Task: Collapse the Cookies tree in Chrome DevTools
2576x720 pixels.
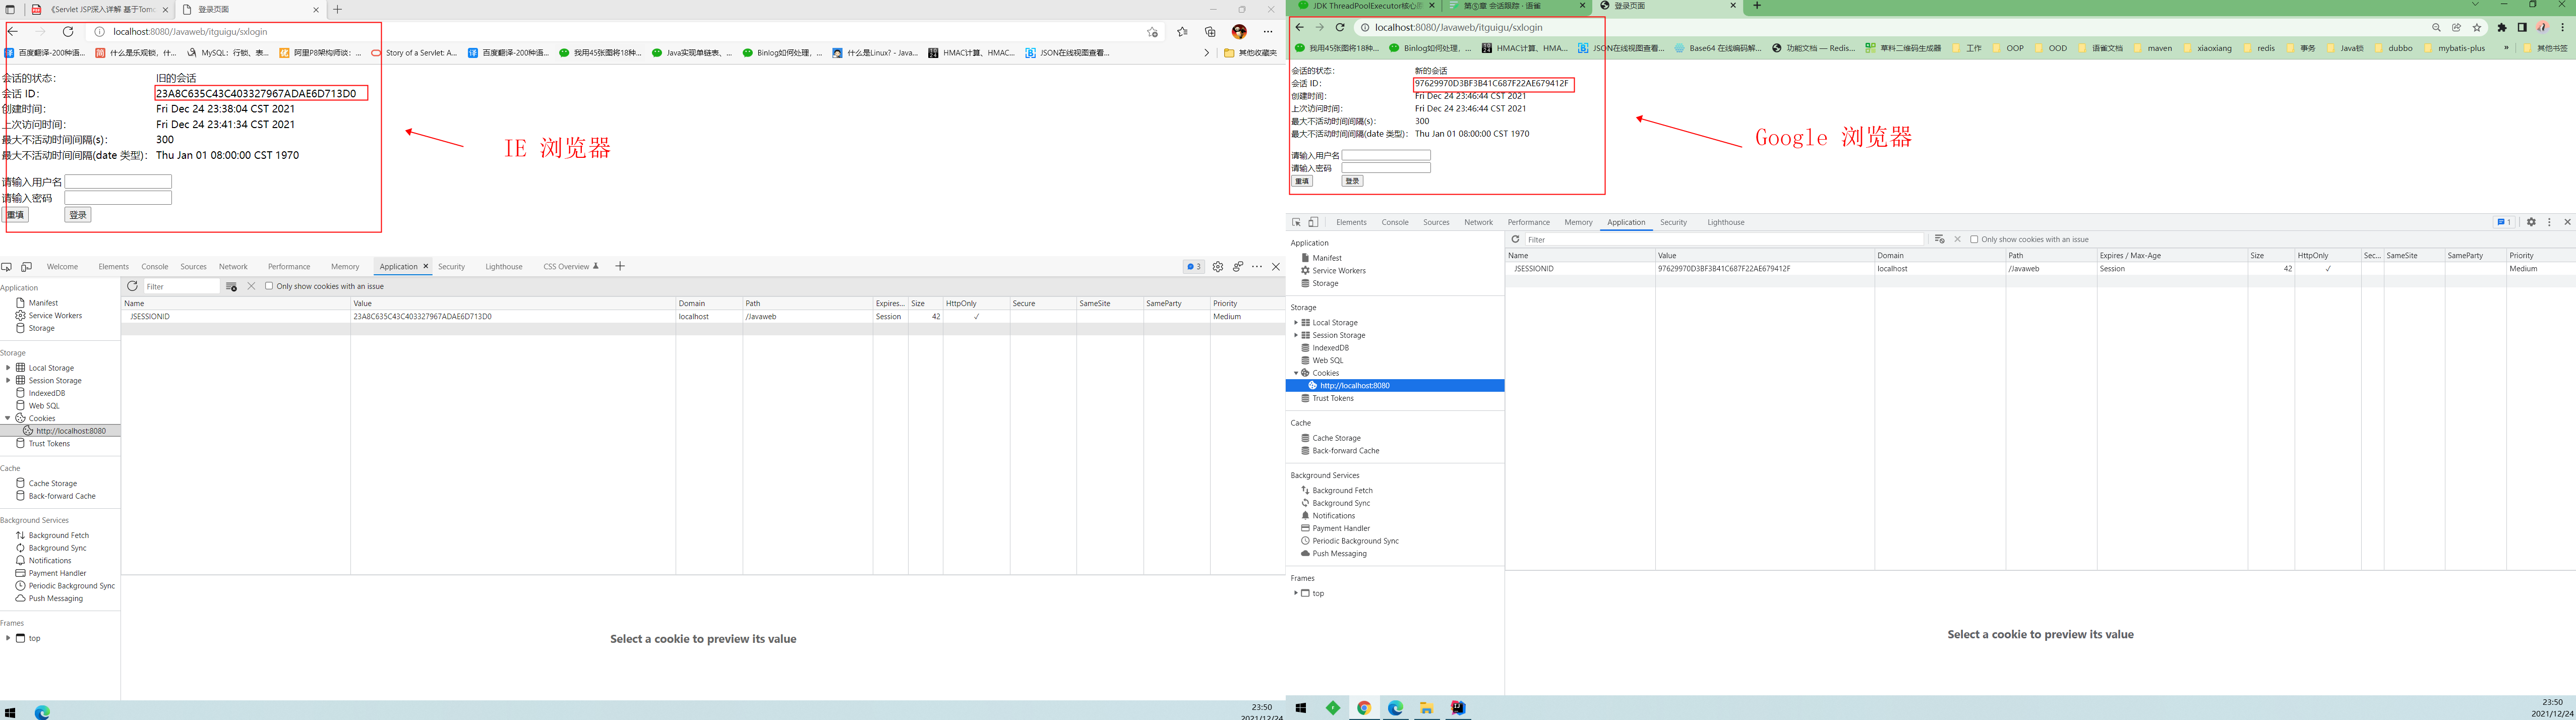Action: [x=1295, y=373]
